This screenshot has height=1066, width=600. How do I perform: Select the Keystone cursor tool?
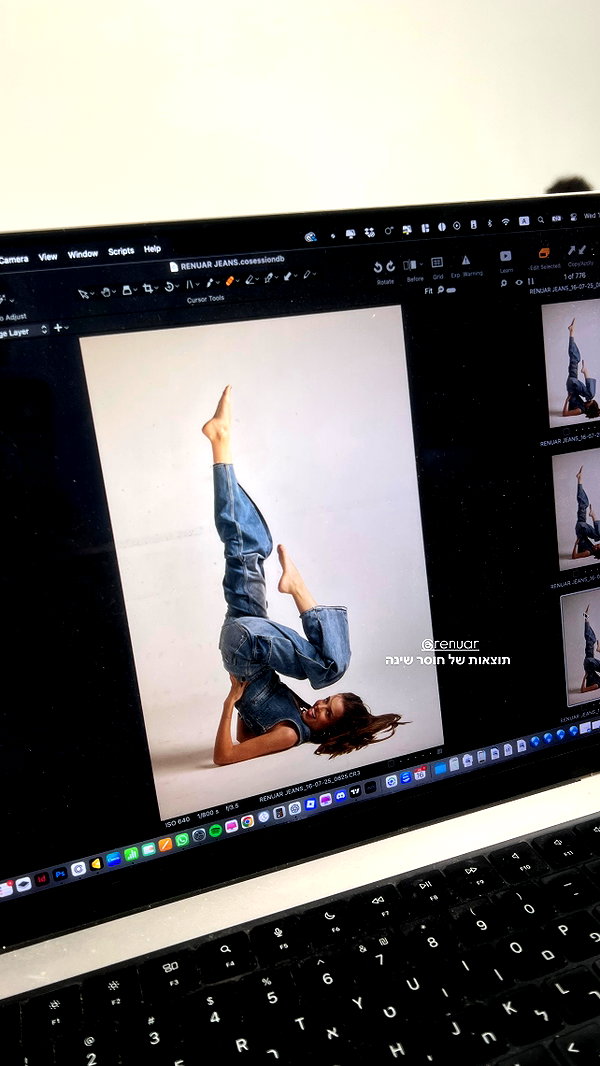190,285
